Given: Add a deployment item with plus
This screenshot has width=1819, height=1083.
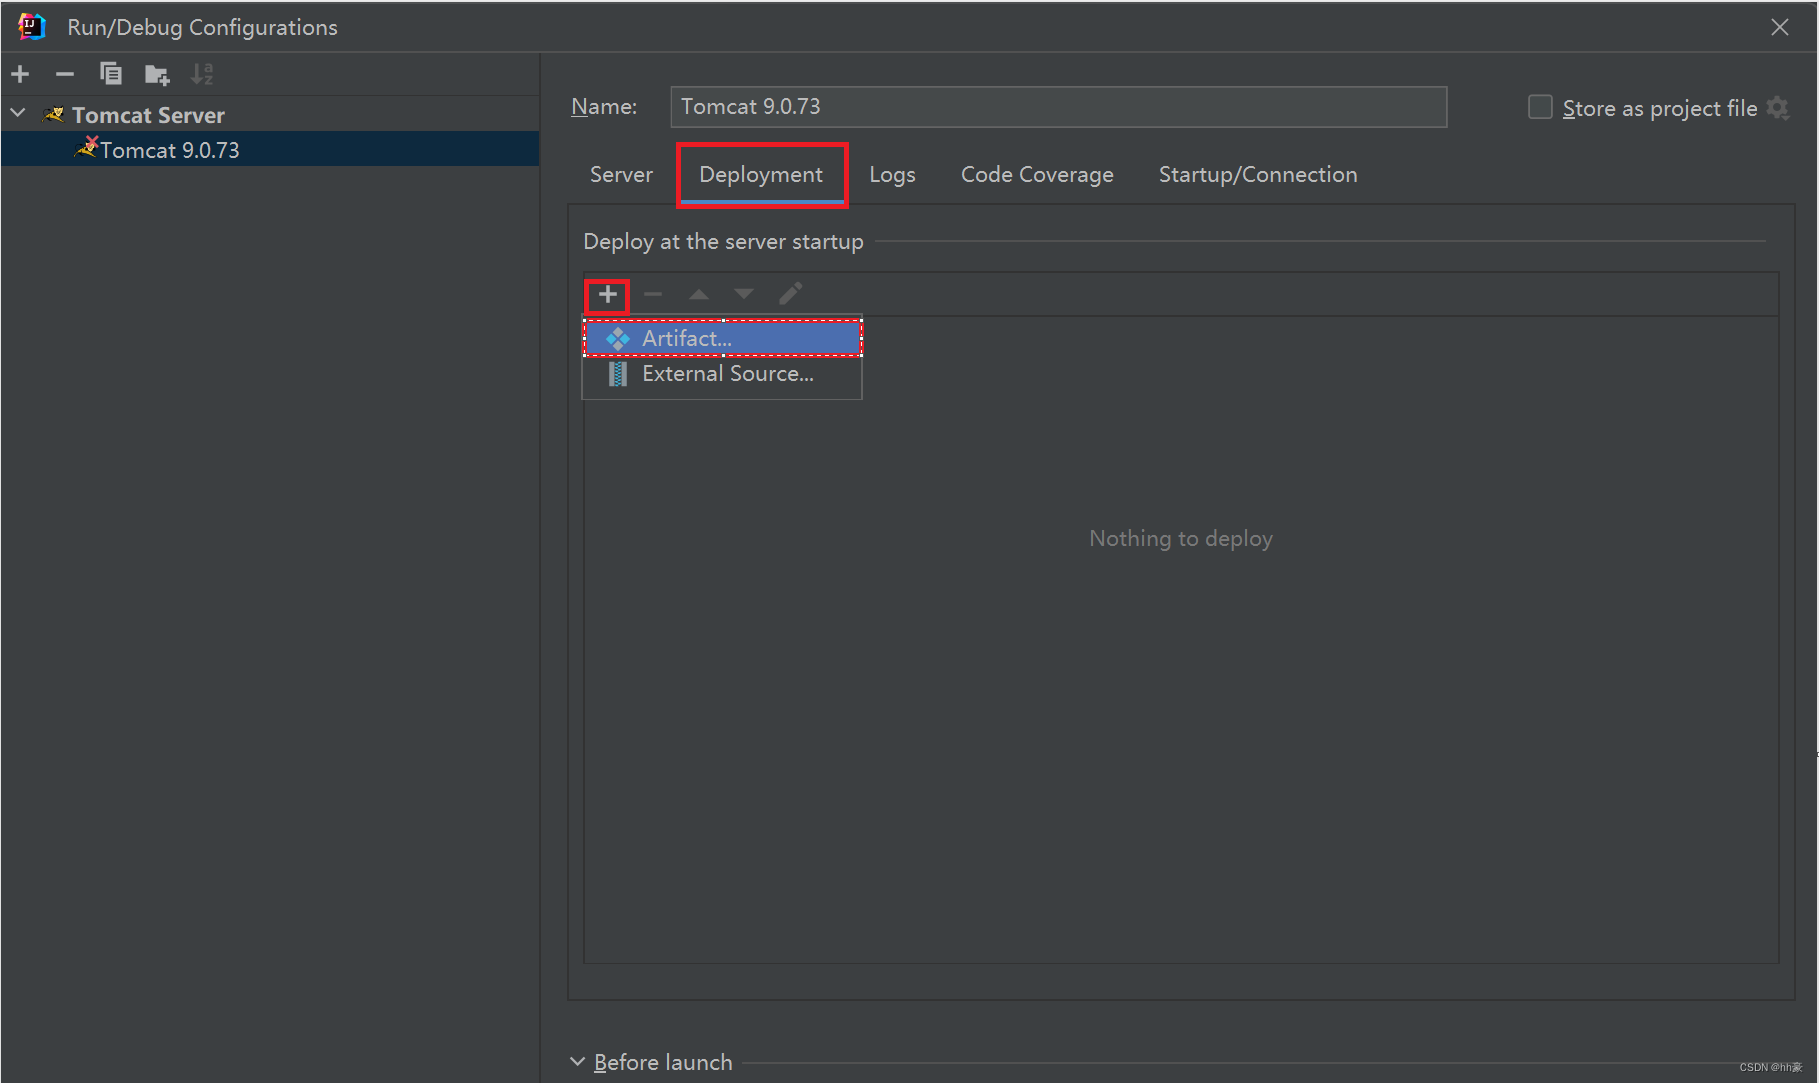Looking at the screenshot, I should point(607,295).
